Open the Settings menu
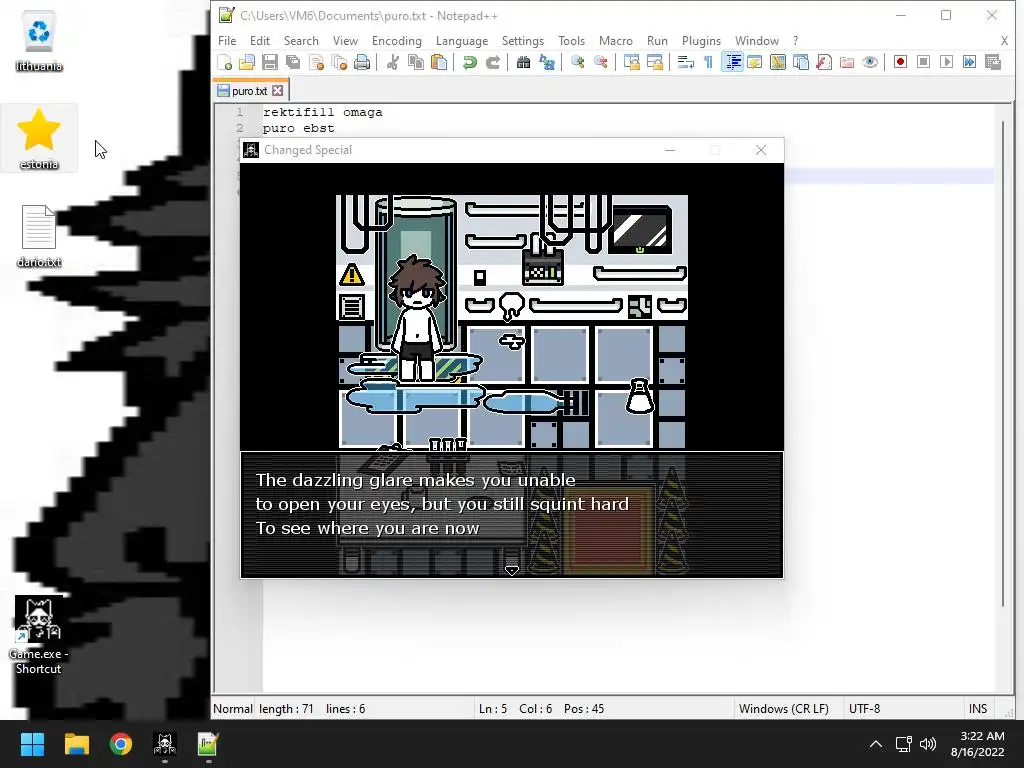The width and height of the screenshot is (1024, 768). tap(522, 40)
